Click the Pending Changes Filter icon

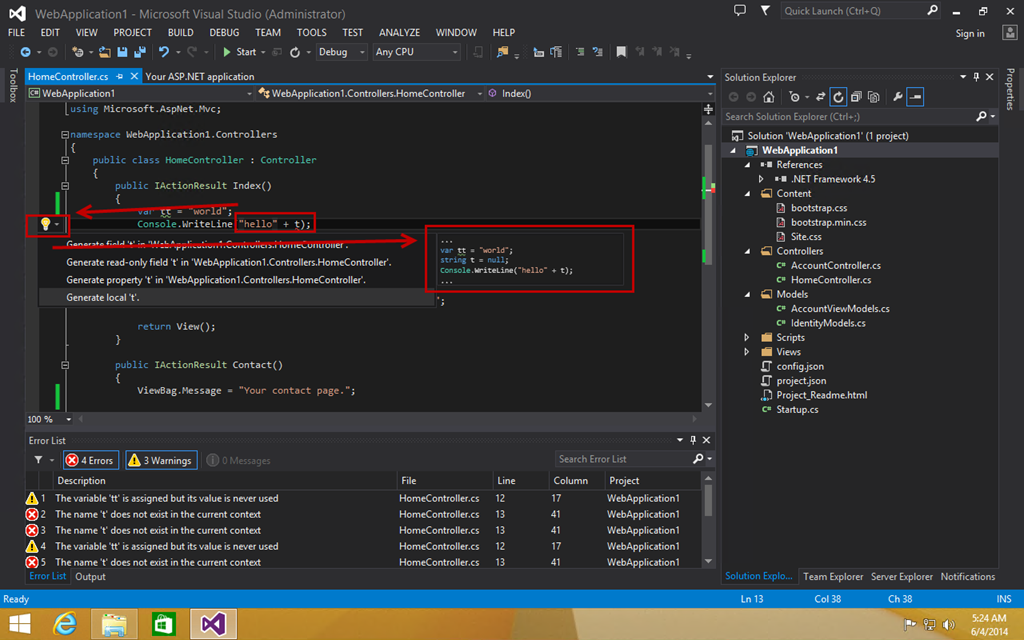[x=794, y=97]
